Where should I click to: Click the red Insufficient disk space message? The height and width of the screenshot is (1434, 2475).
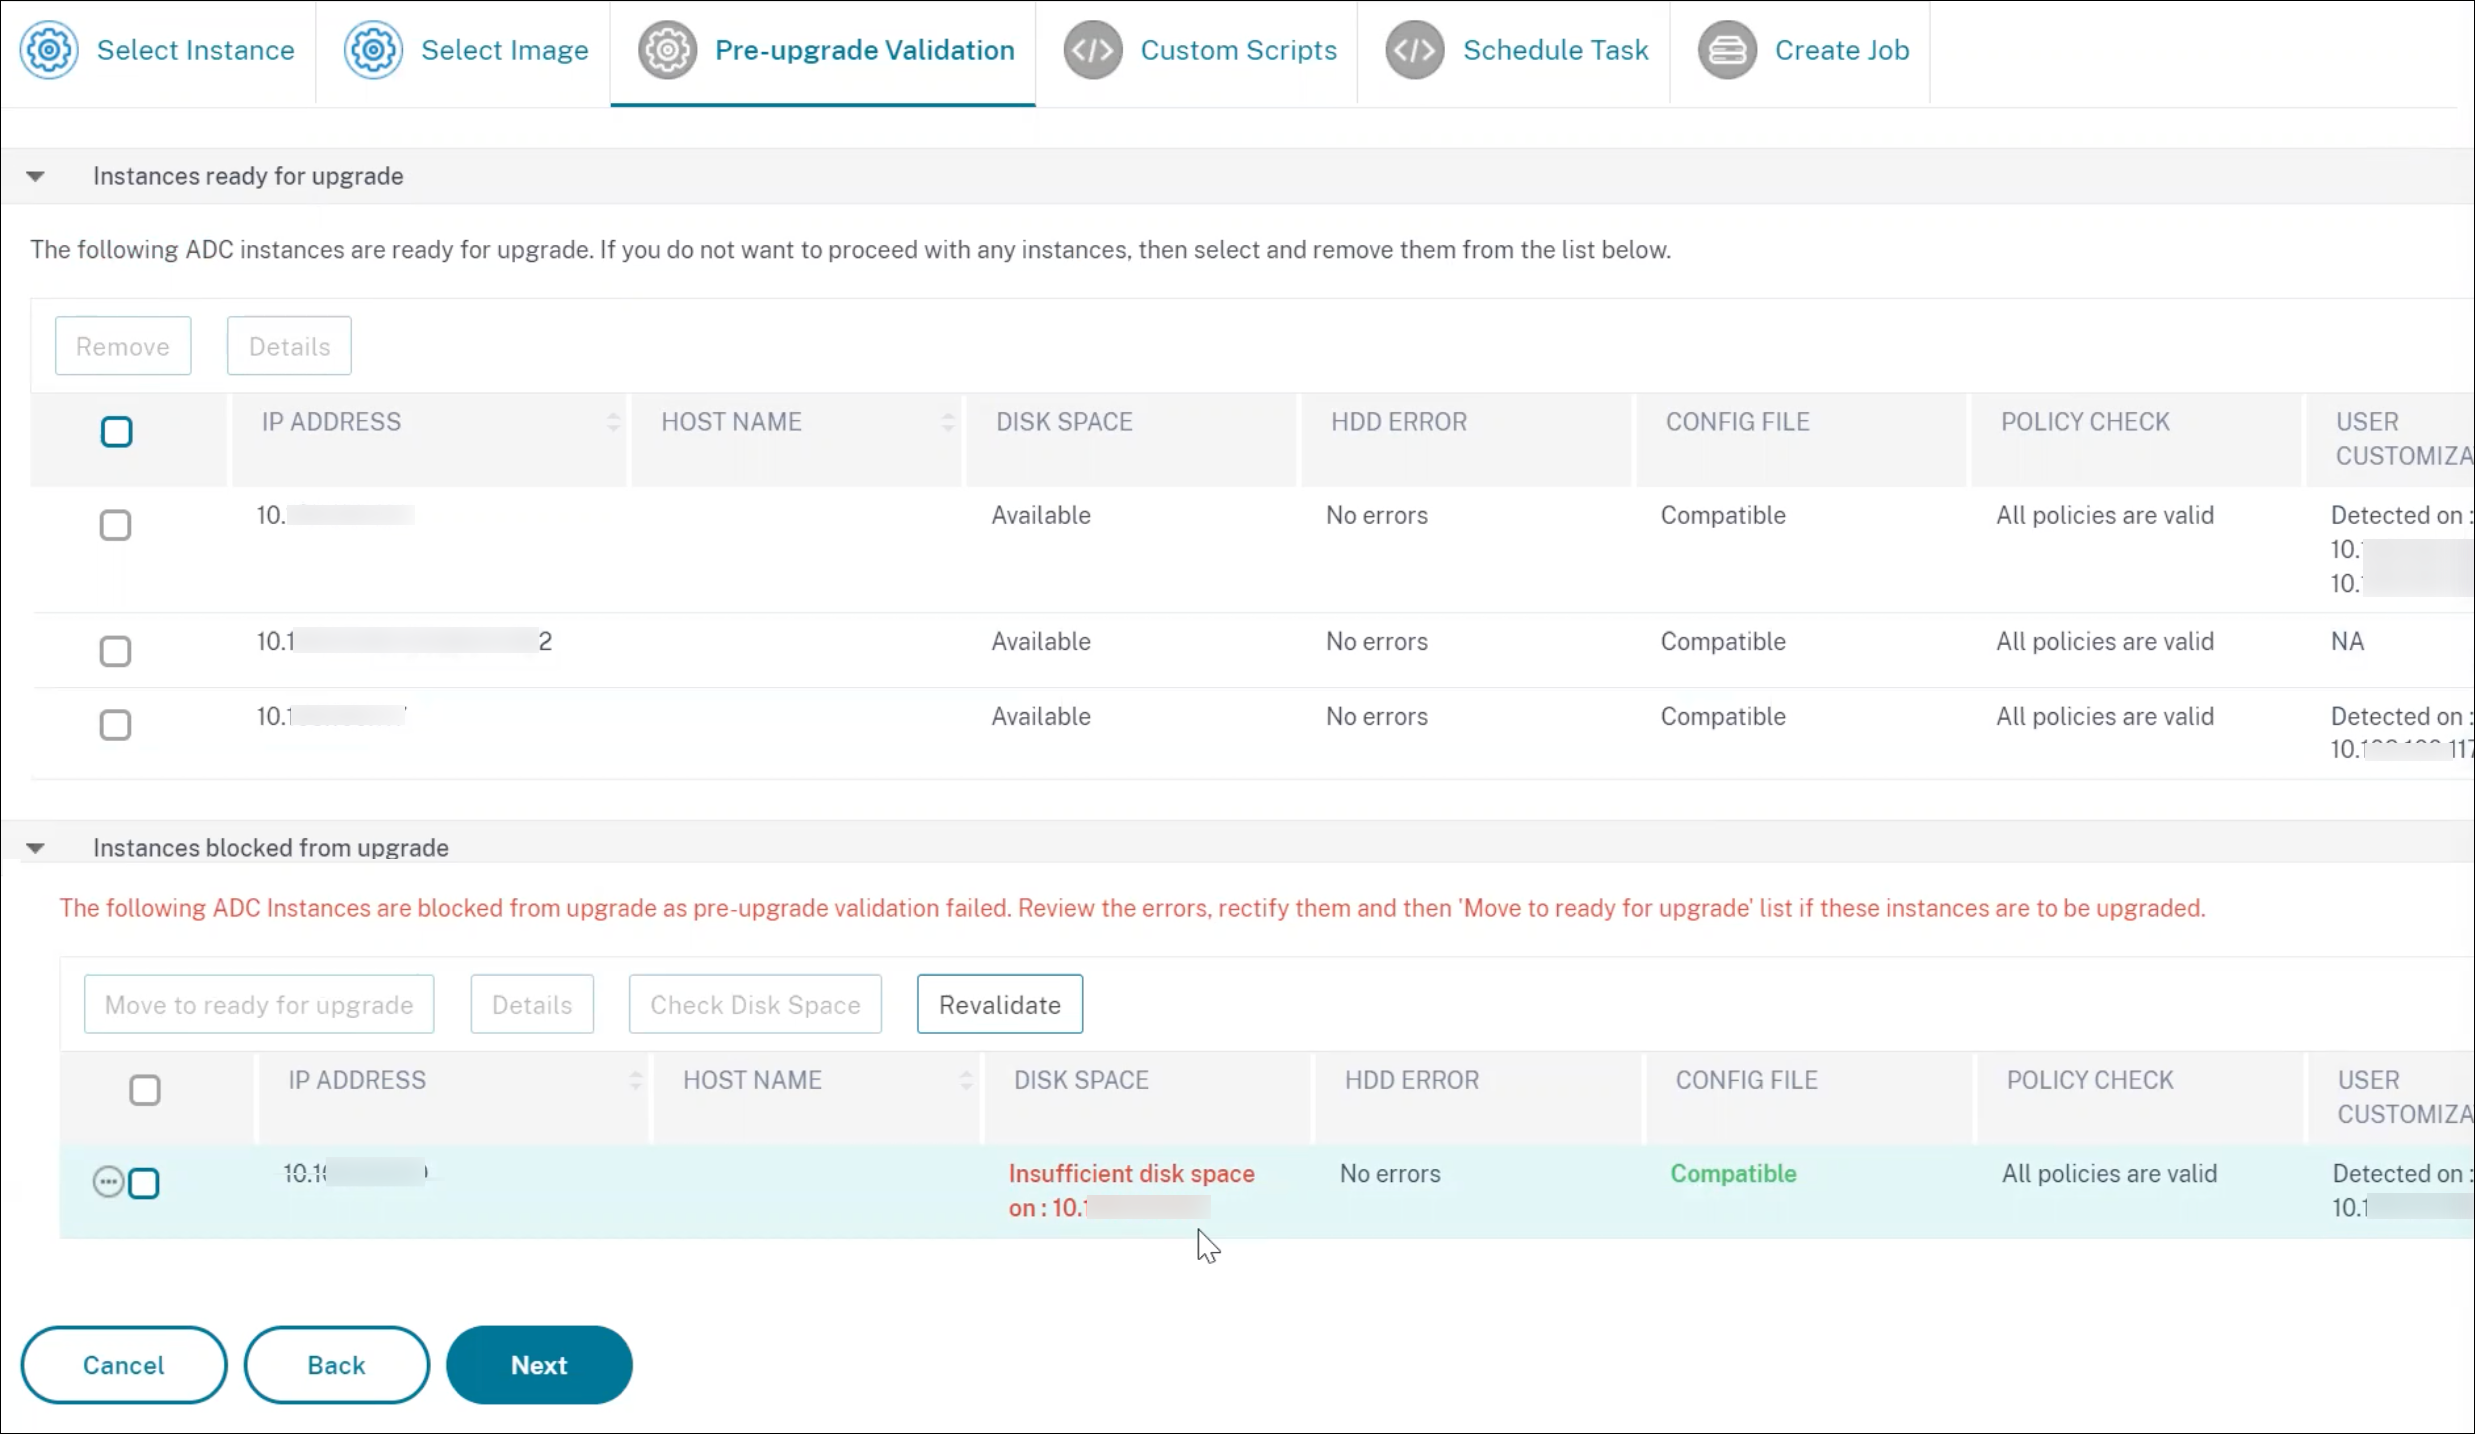coord(1131,1190)
